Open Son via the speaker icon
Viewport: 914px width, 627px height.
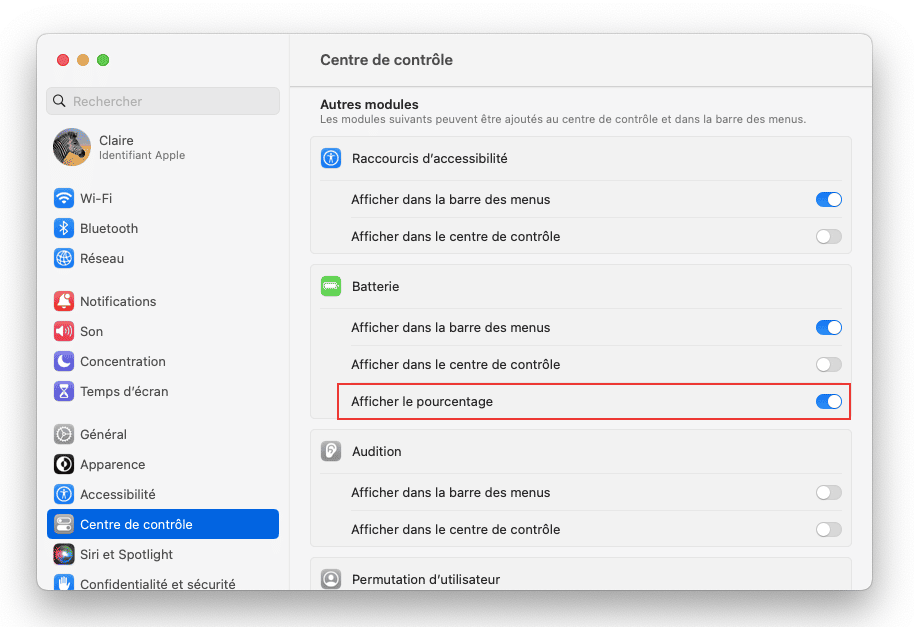point(64,331)
